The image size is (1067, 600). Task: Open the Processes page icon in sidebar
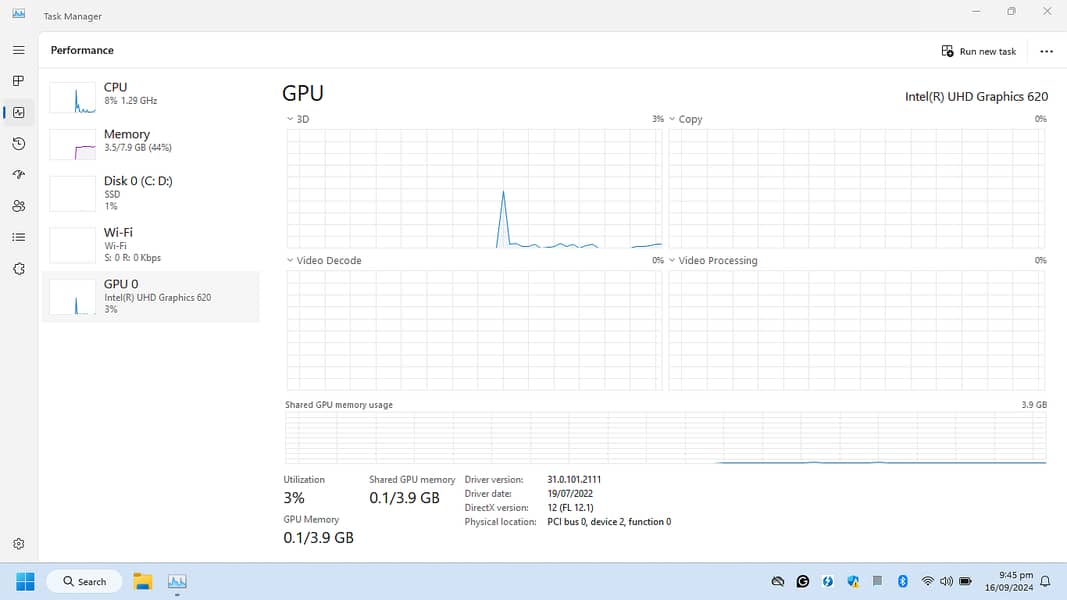pos(18,81)
